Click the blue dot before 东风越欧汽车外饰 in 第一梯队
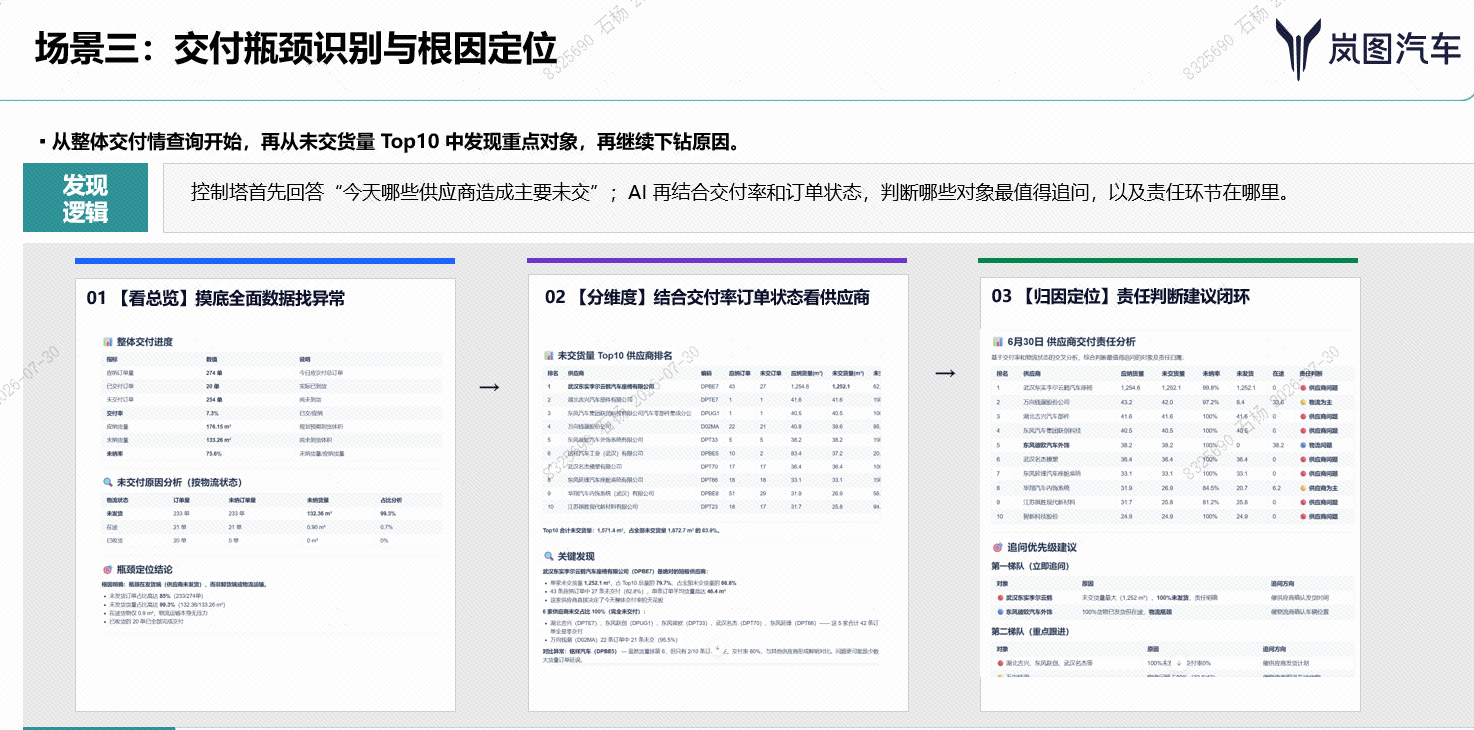Viewport: 1474px width, 730px height. point(999,611)
